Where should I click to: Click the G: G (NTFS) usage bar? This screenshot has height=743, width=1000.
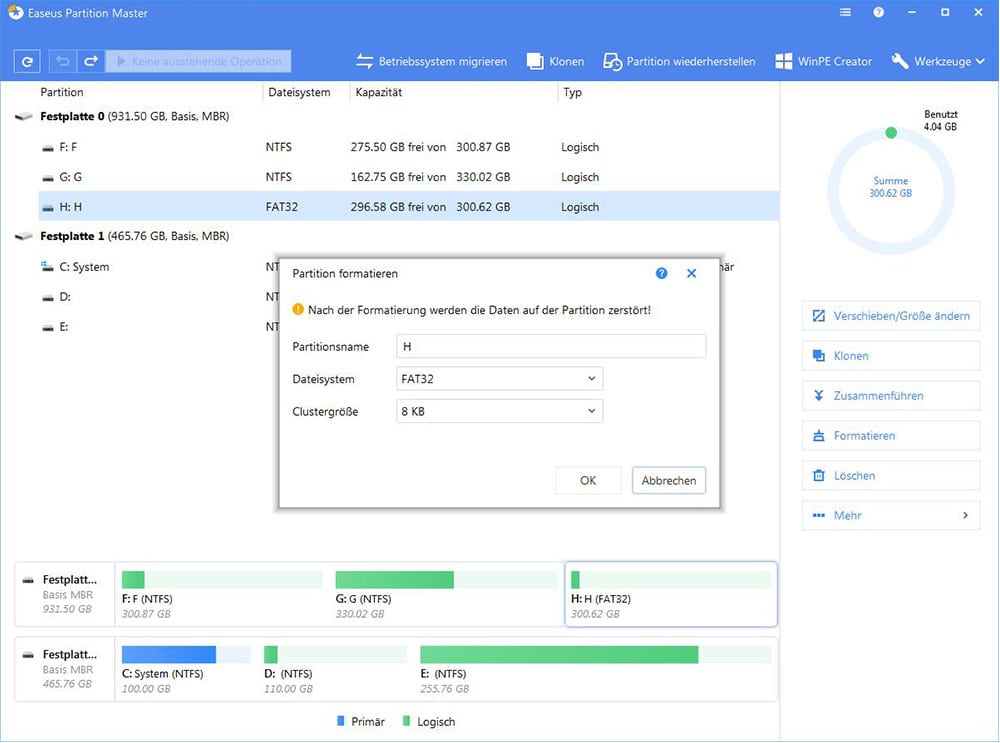pos(446,580)
